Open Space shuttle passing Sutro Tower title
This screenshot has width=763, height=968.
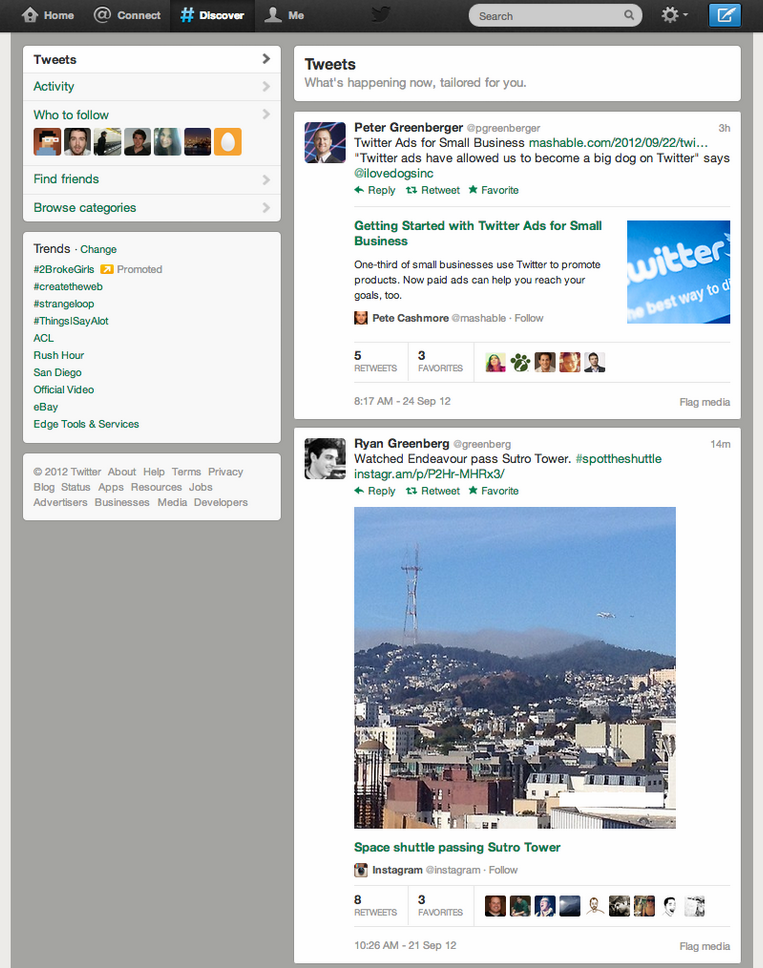point(457,847)
